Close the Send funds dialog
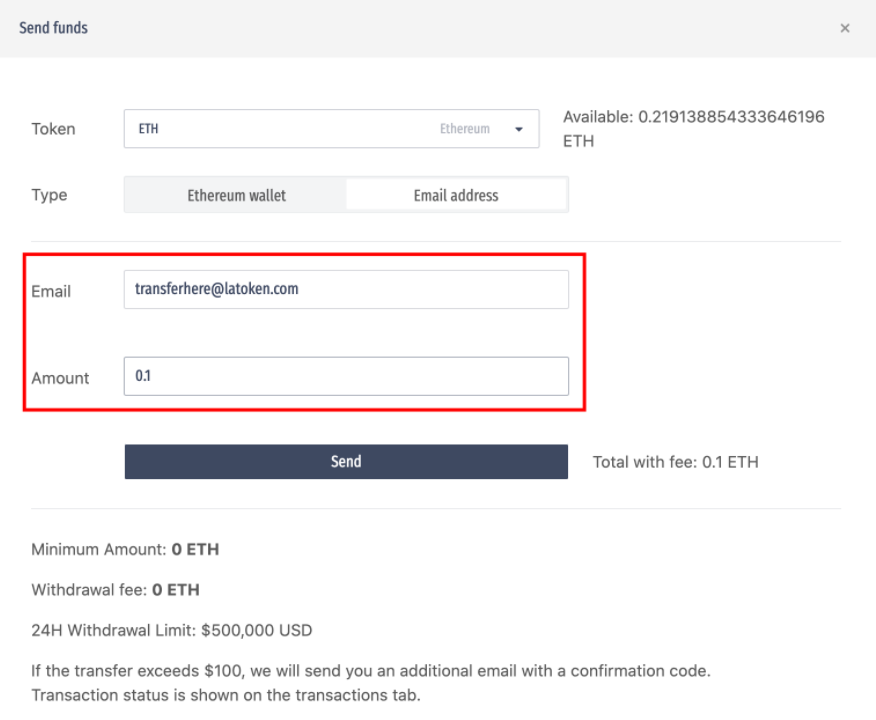This screenshot has width=876, height=720. 845,28
